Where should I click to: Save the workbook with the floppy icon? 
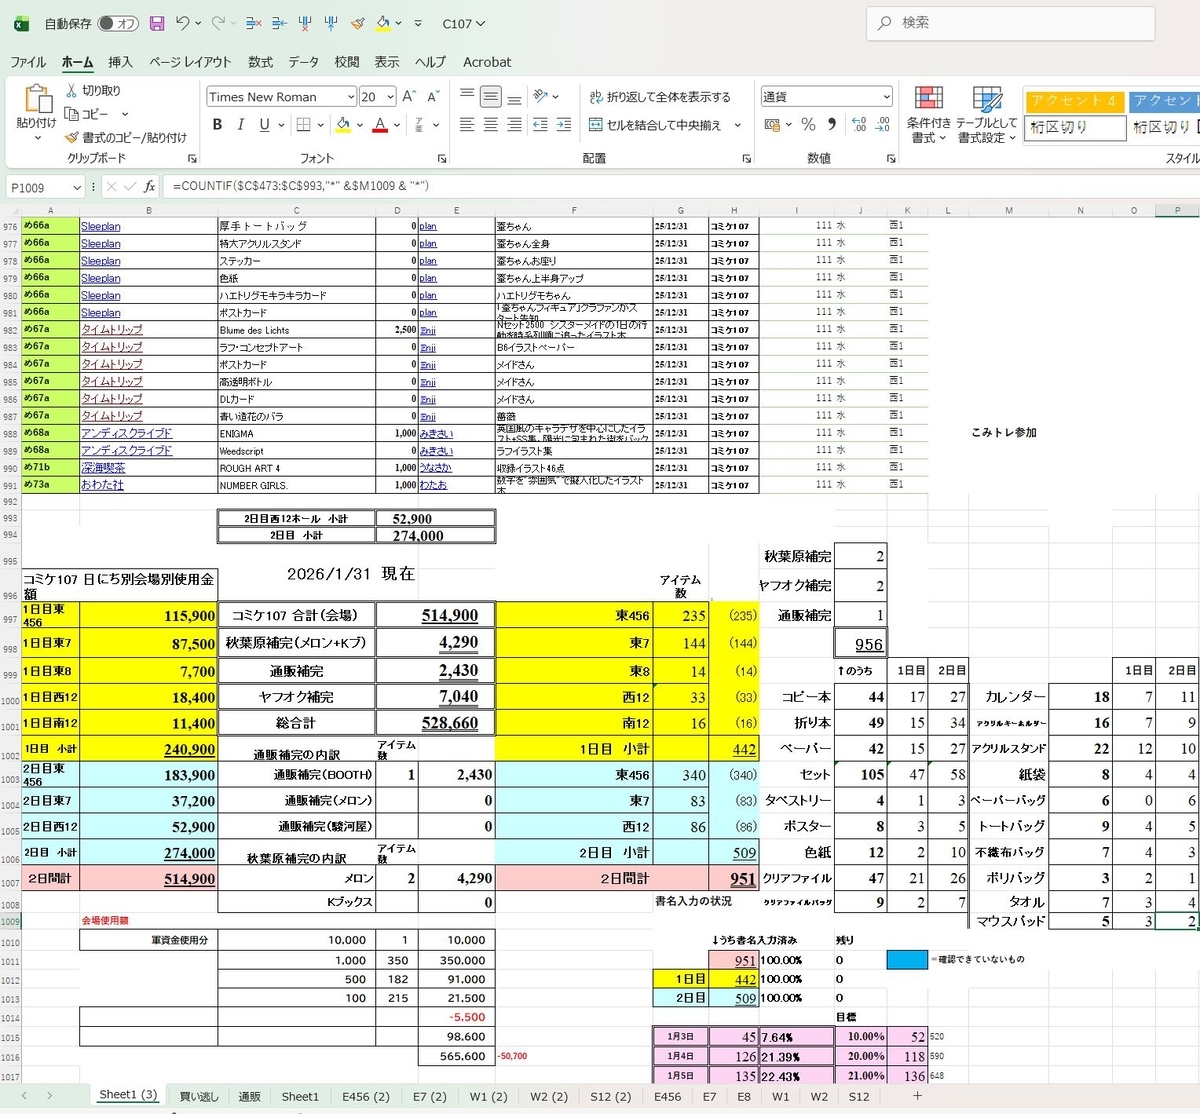coord(157,23)
